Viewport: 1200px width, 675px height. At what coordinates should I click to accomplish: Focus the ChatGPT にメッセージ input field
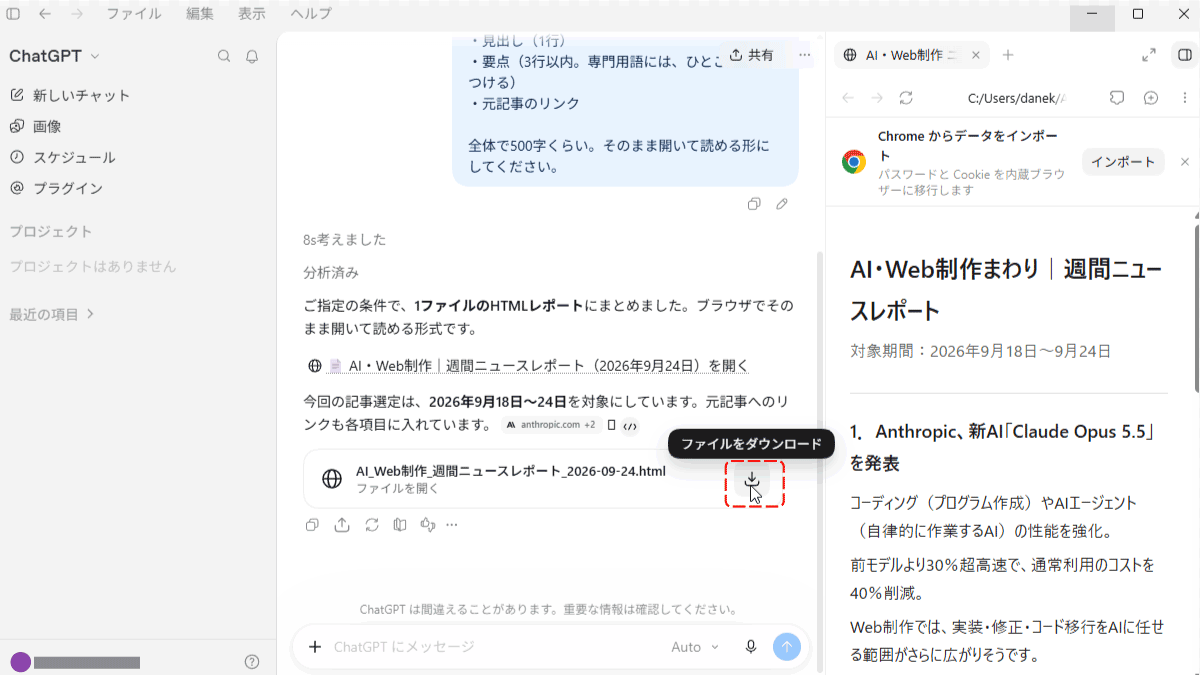click(490, 647)
